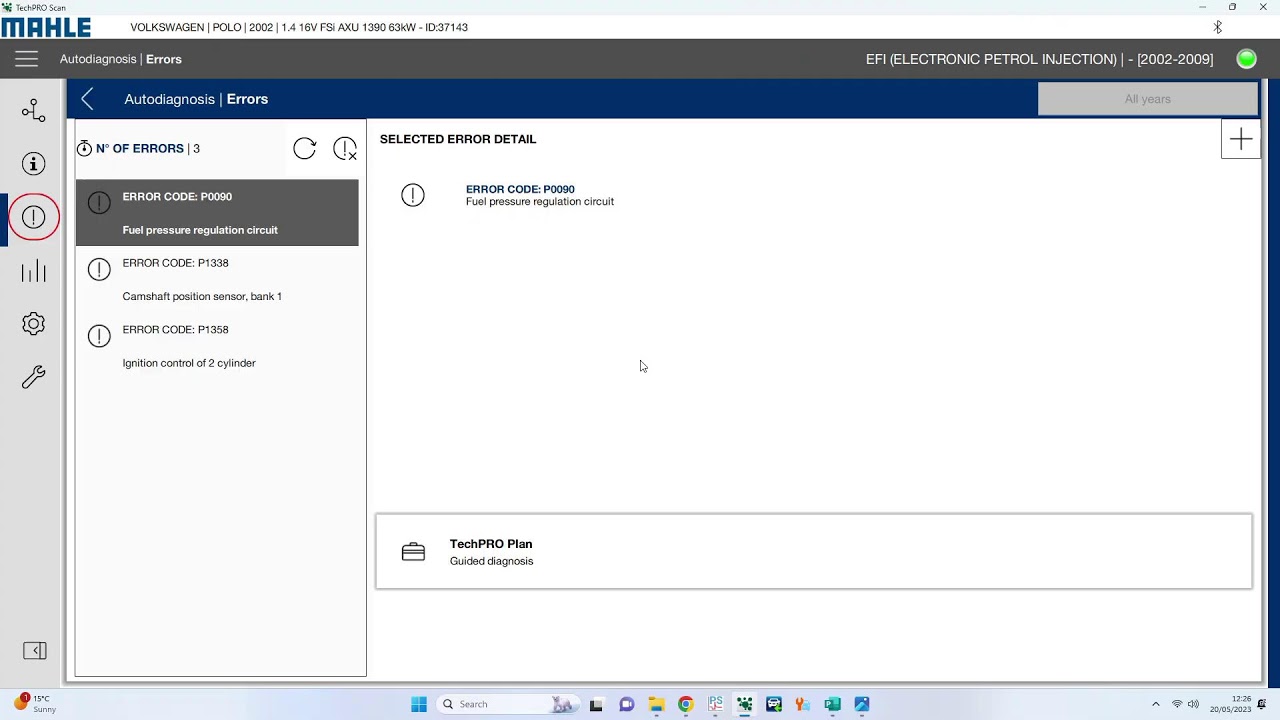
Task: Select the Errors section icon in sidebar
Action: coord(33,217)
